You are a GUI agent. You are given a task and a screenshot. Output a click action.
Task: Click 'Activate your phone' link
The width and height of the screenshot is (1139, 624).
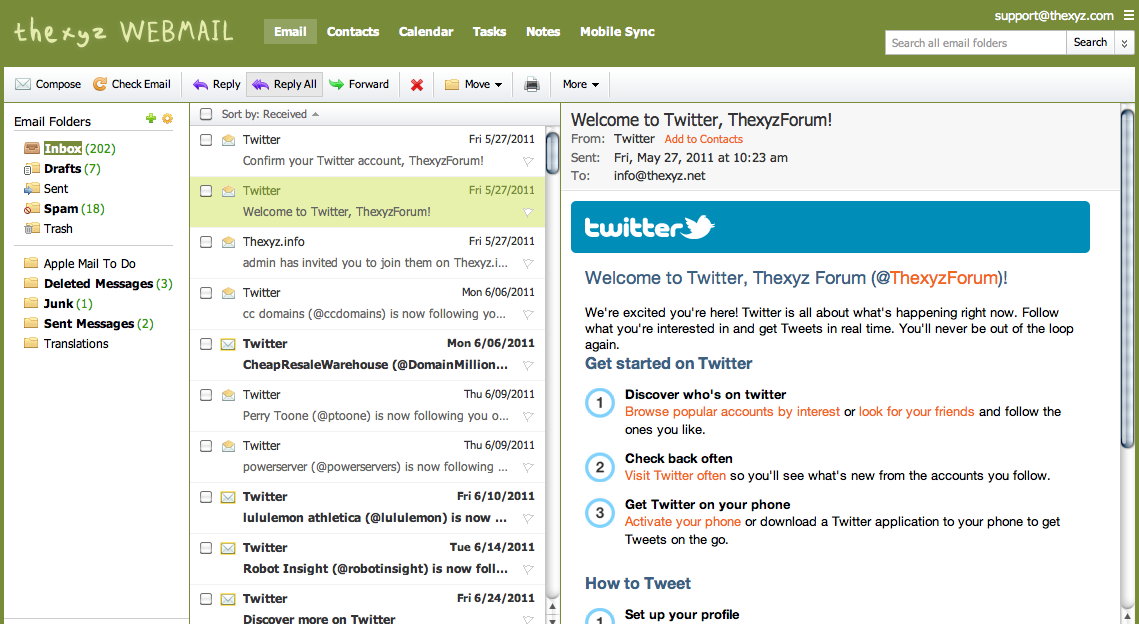coord(683,522)
